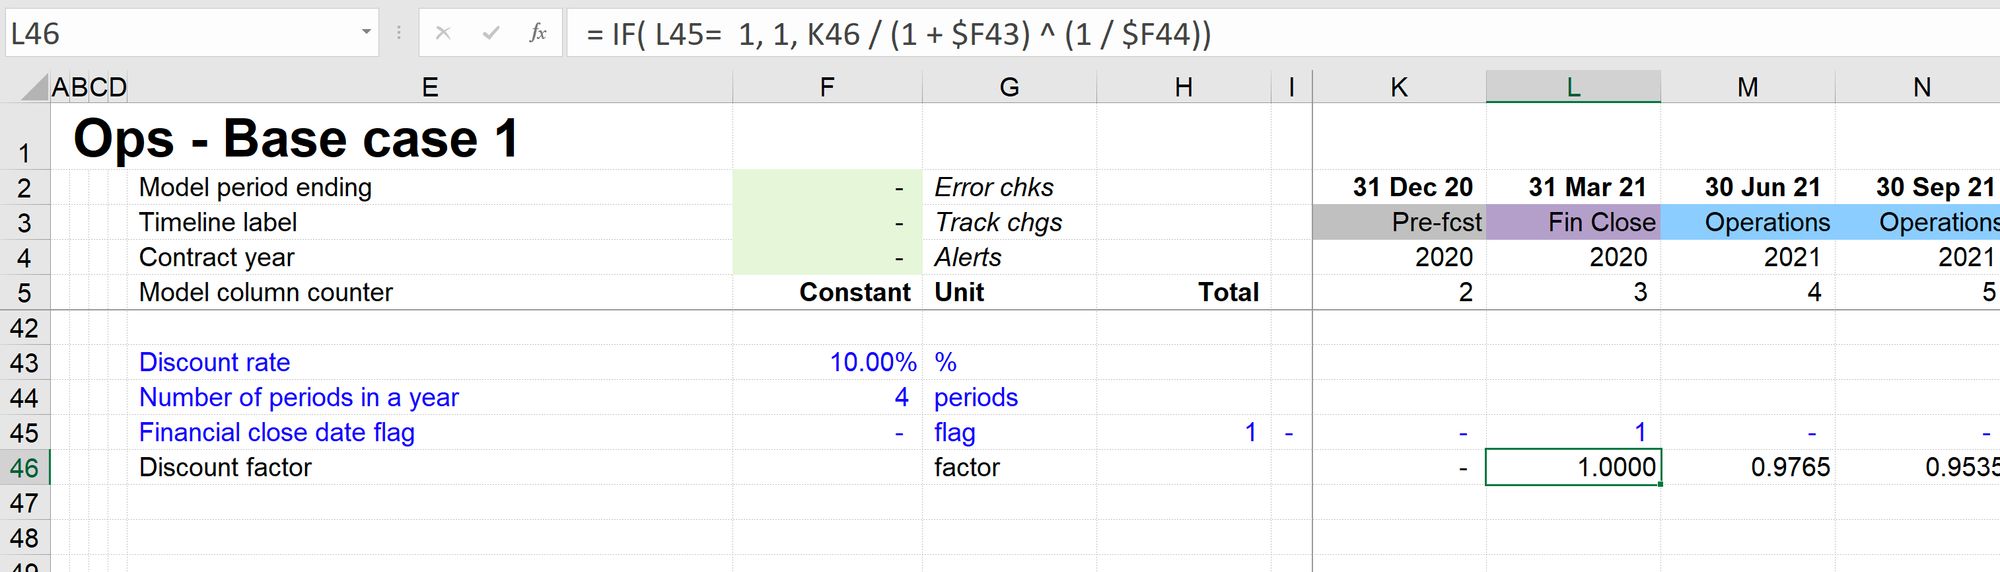
Task: Click inside the Name Box showing L46
Action: [180, 33]
